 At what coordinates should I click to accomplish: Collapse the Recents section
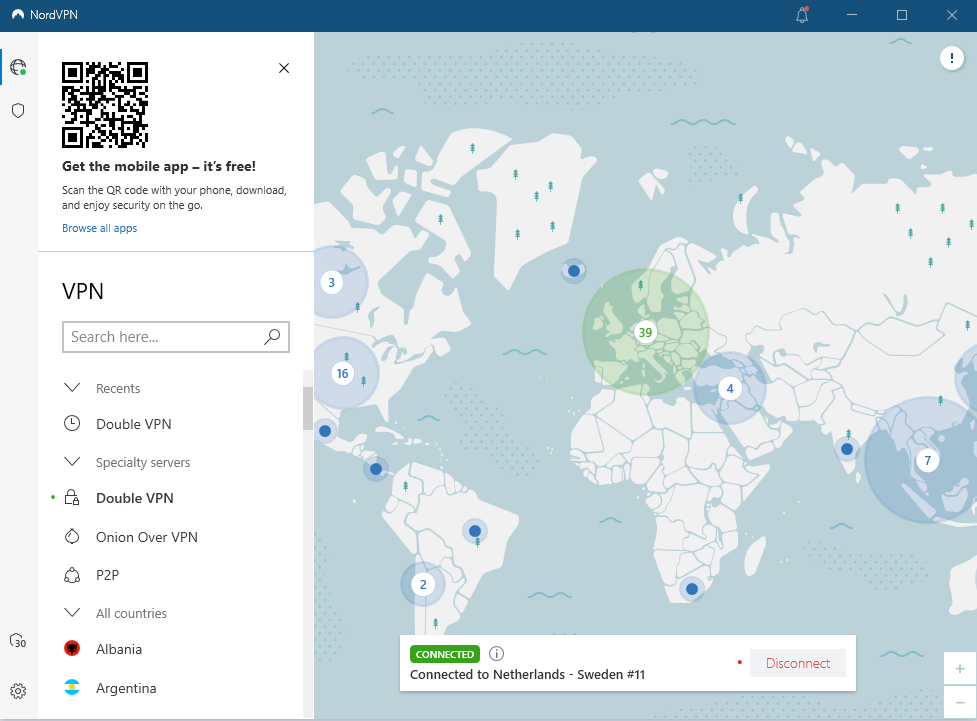(71, 388)
